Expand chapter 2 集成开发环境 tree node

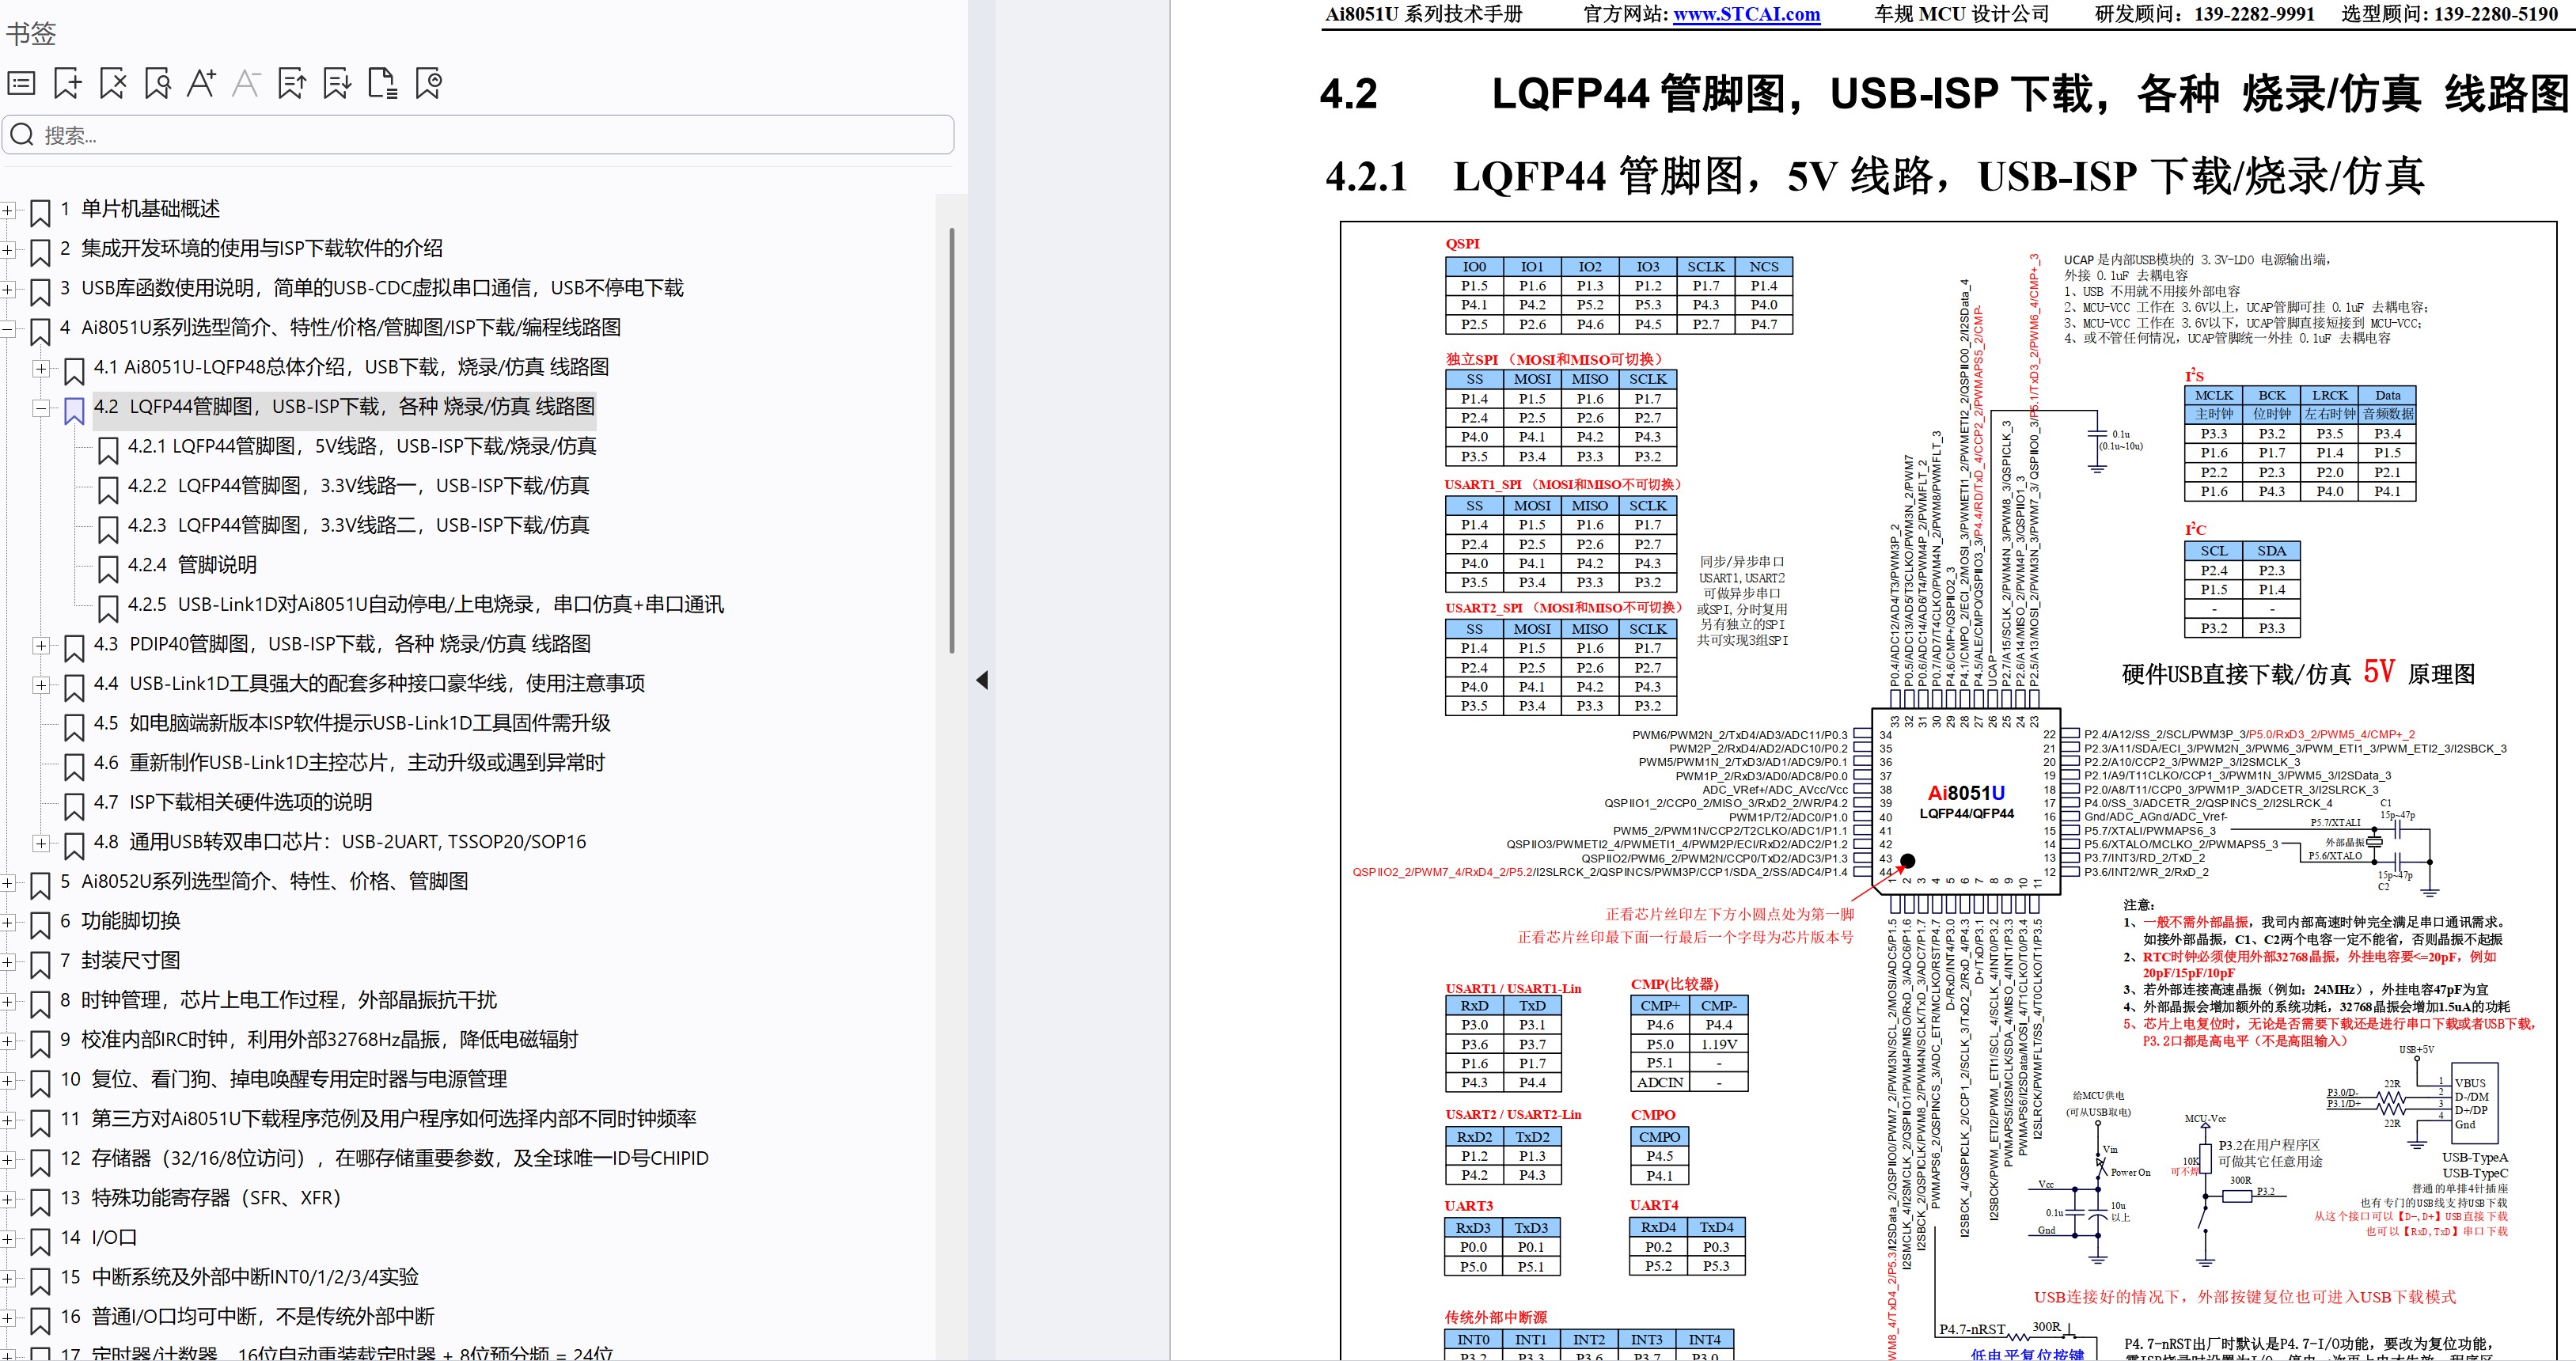[x=7, y=250]
